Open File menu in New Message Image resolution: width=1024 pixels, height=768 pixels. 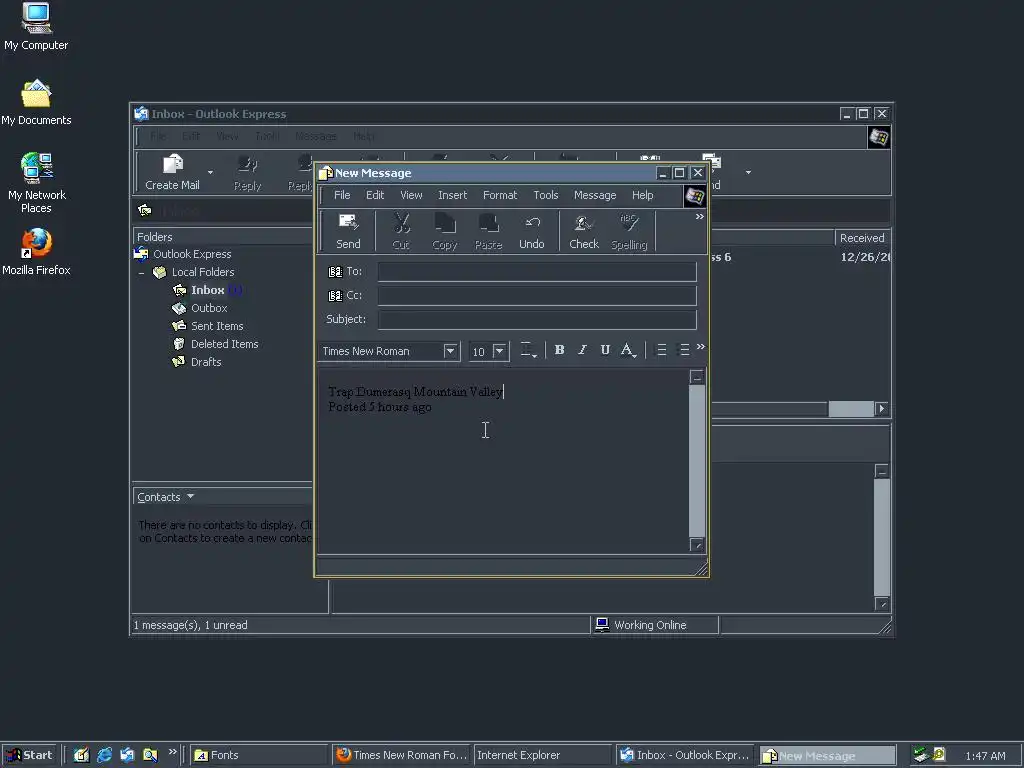point(342,195)
